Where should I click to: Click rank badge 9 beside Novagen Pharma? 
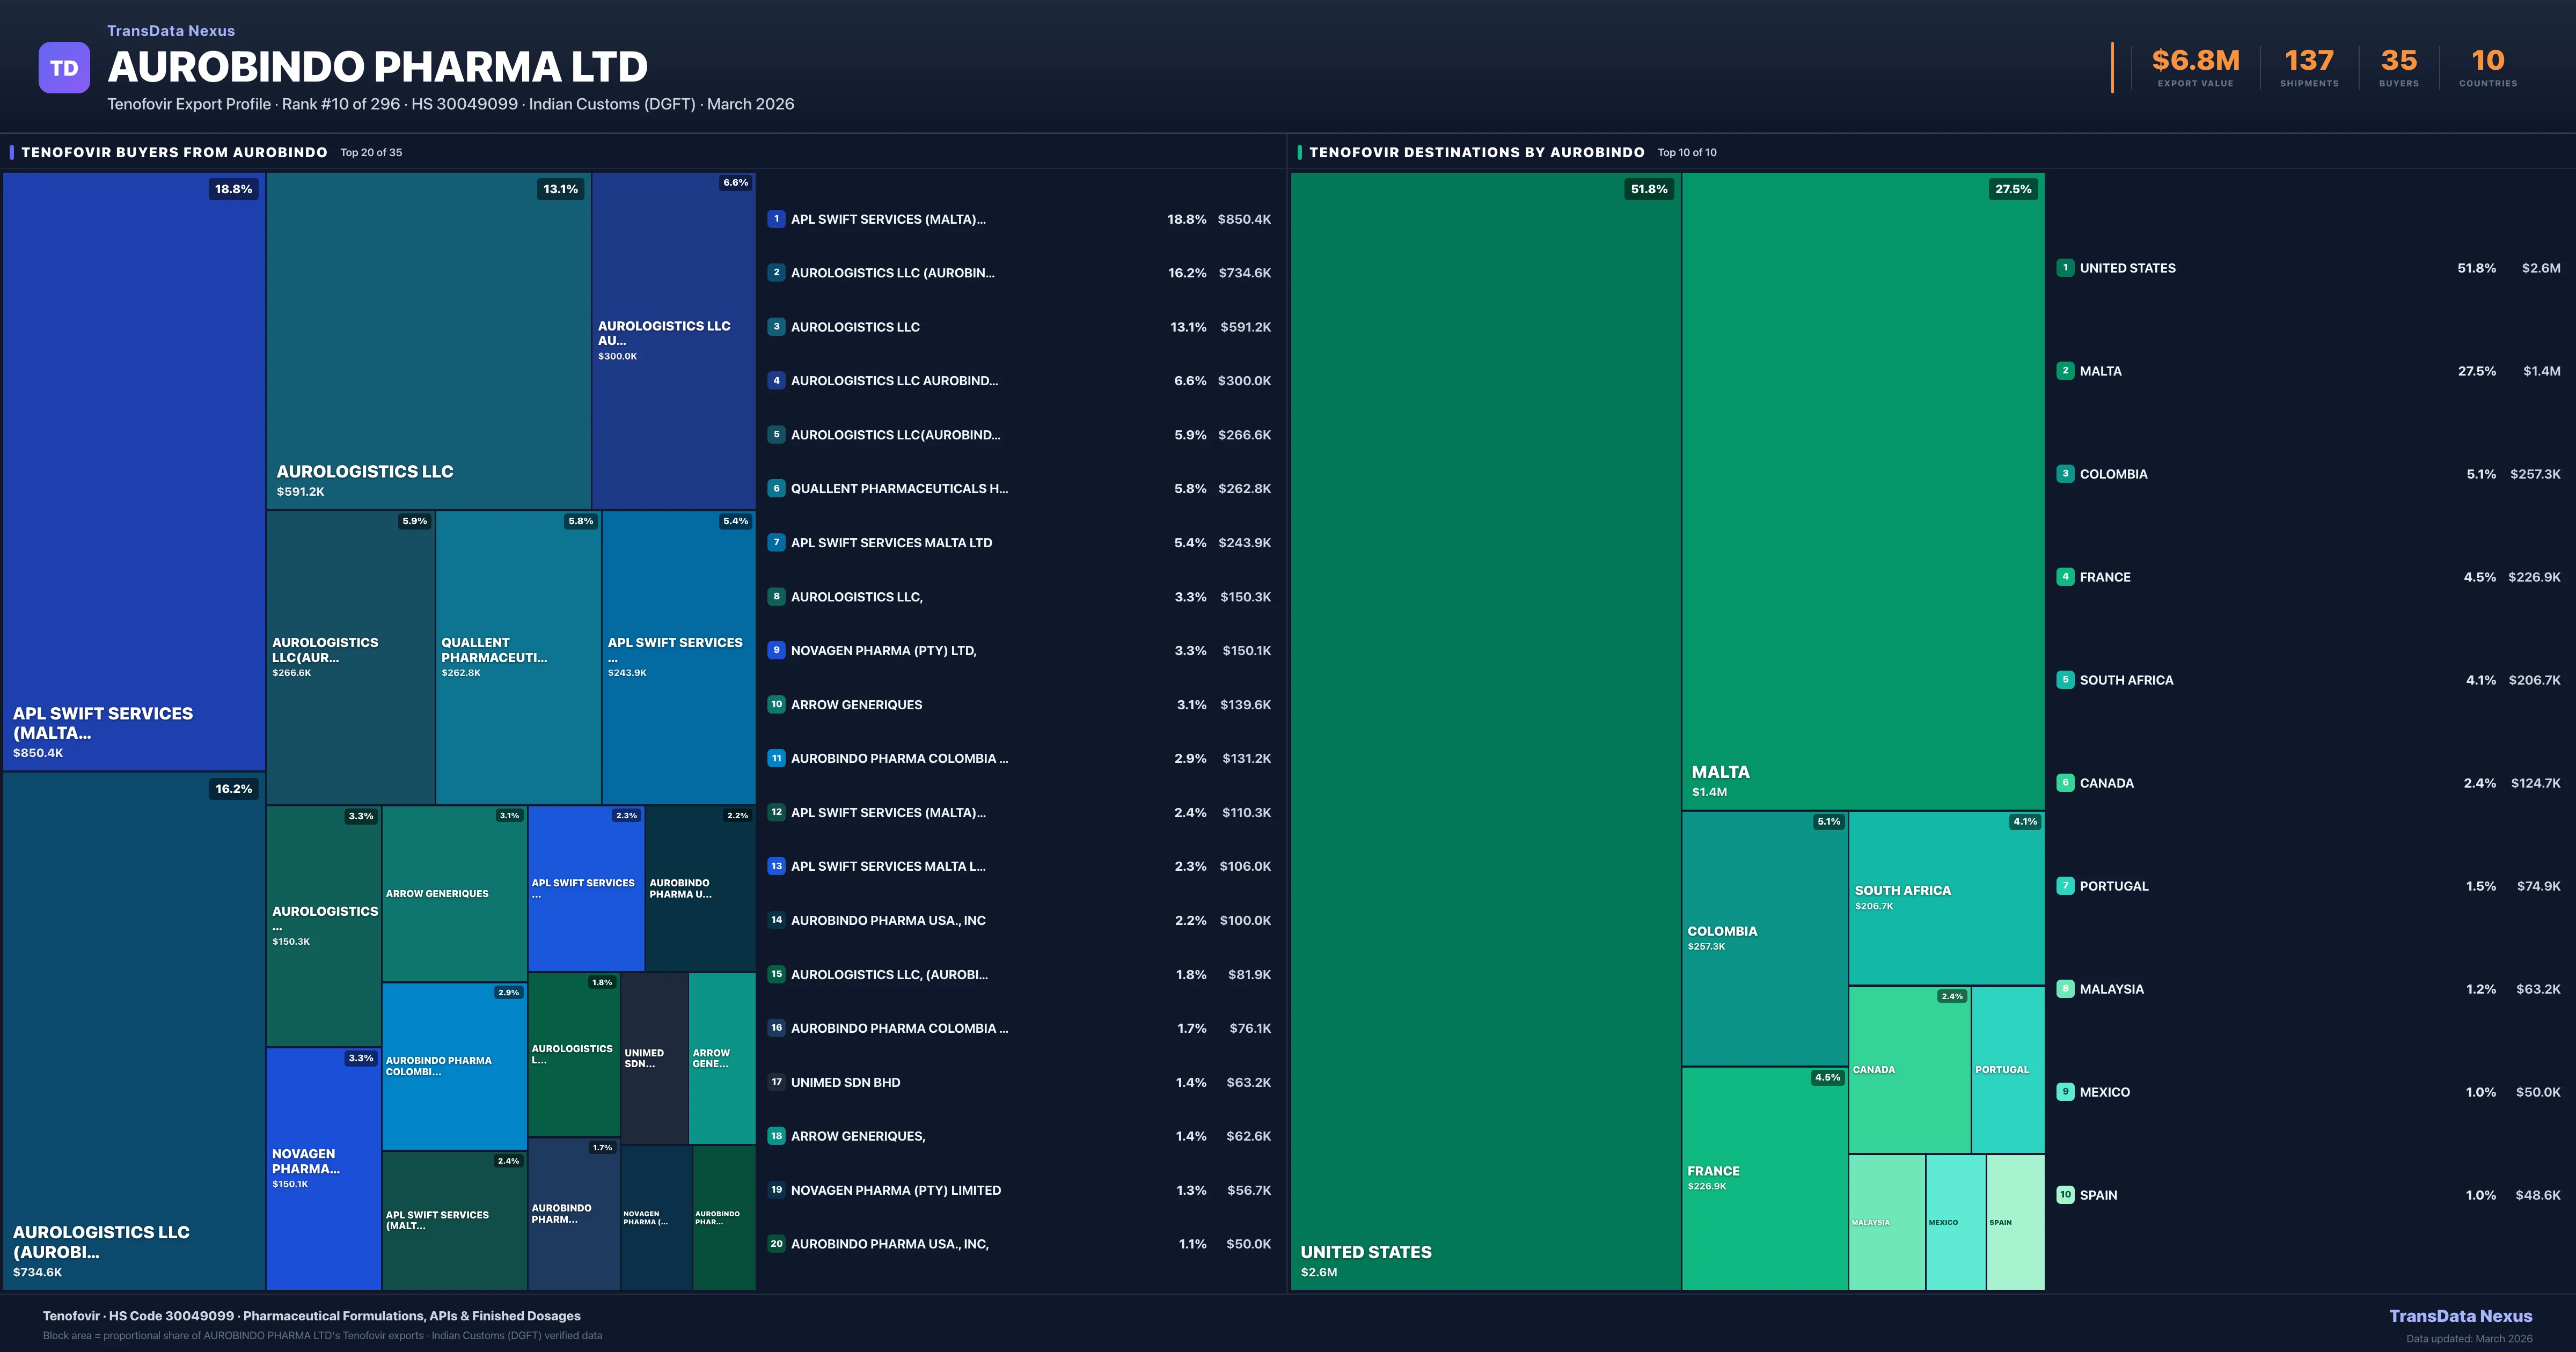[776, 650]
